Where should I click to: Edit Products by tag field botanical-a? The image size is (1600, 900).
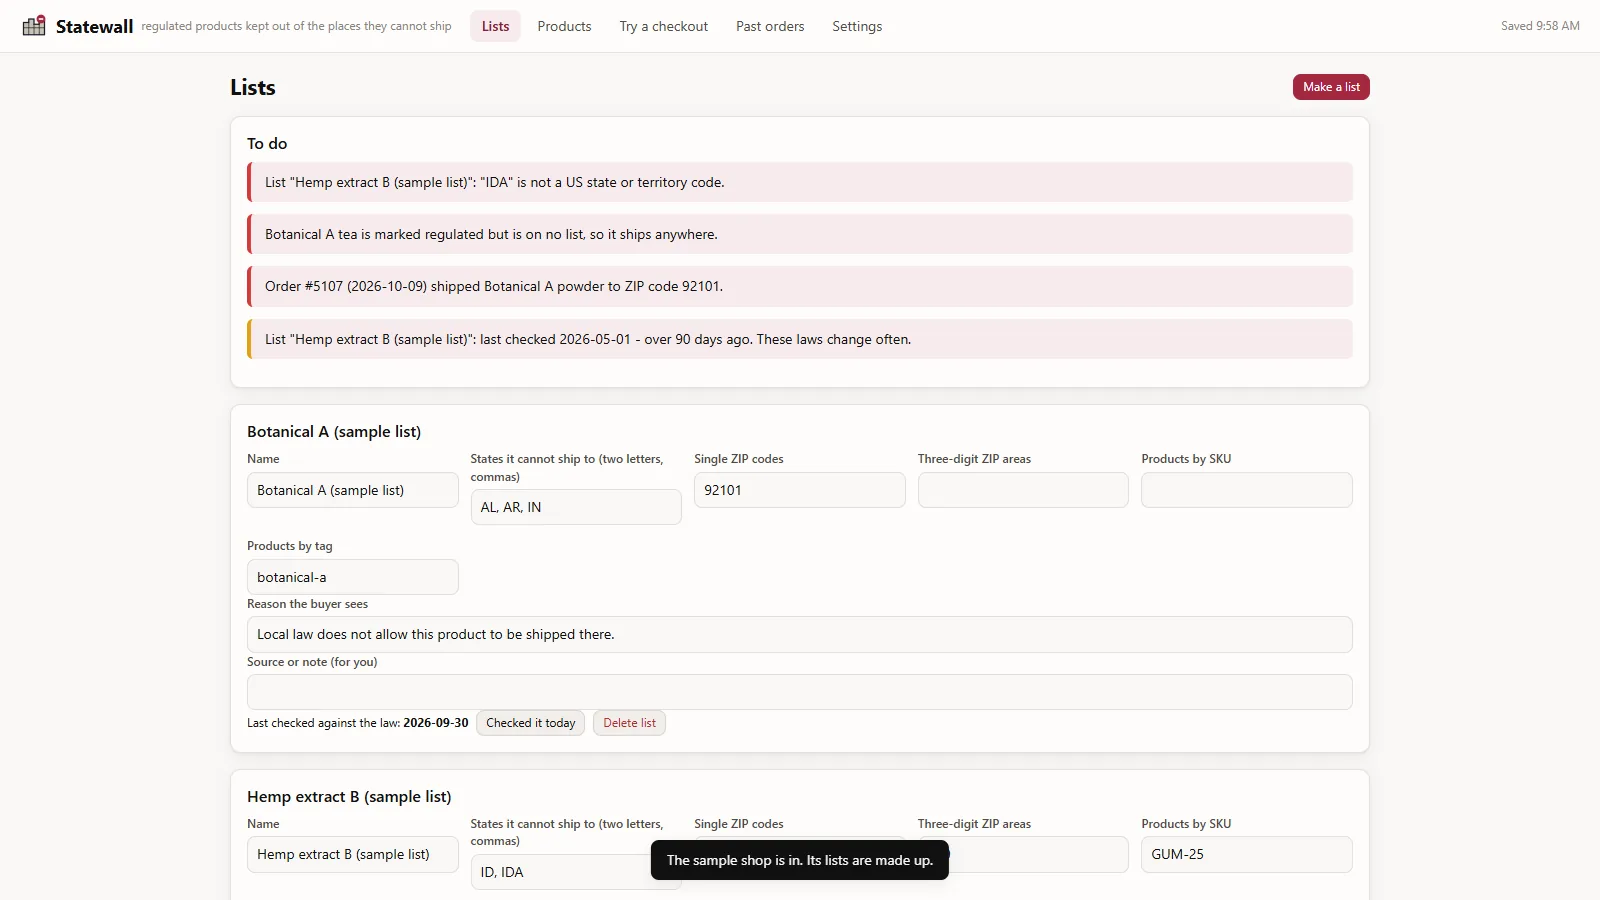(352, 577)
